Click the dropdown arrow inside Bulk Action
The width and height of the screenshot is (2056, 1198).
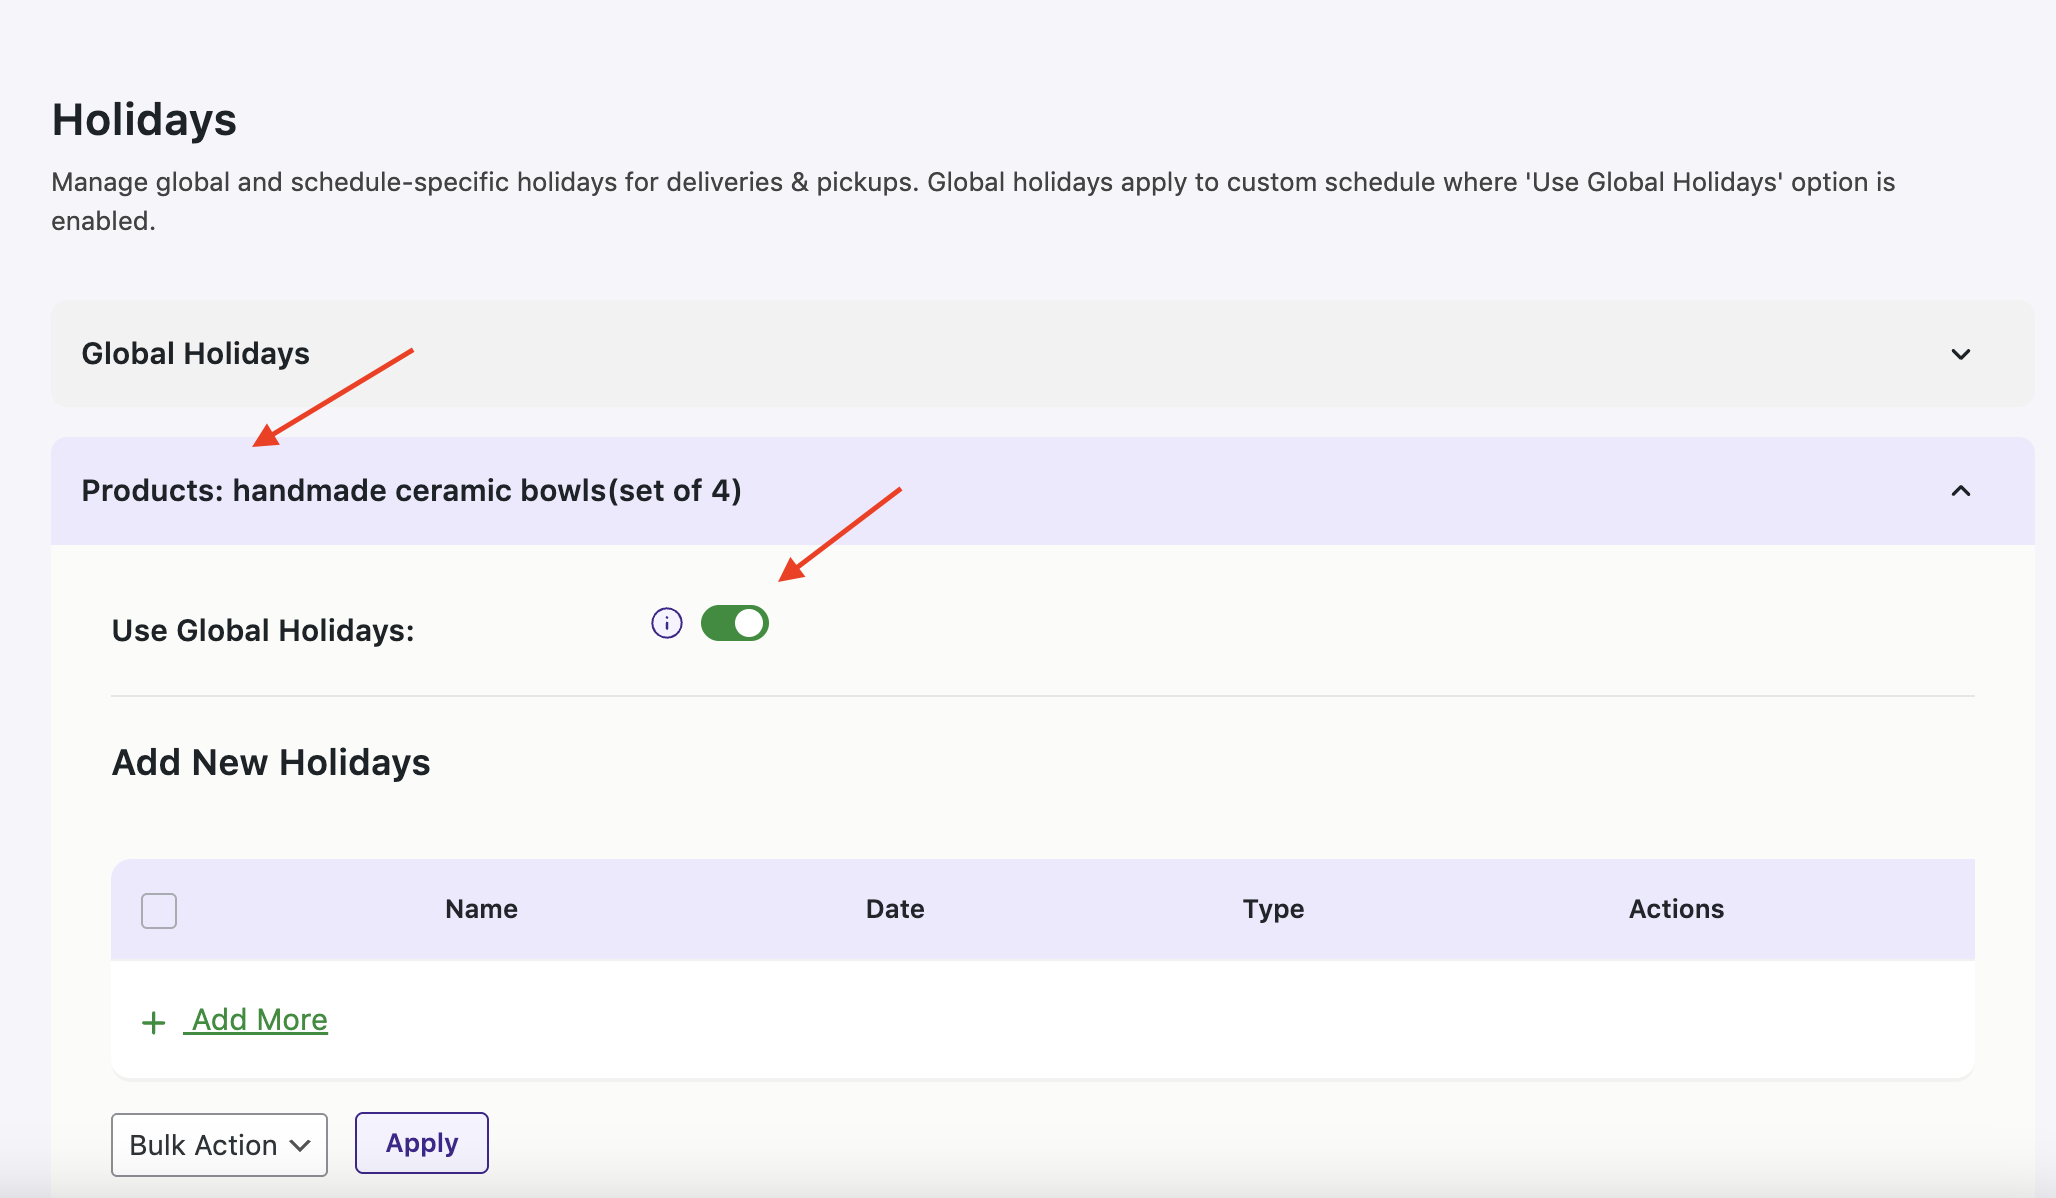(x=300, y=1144)
